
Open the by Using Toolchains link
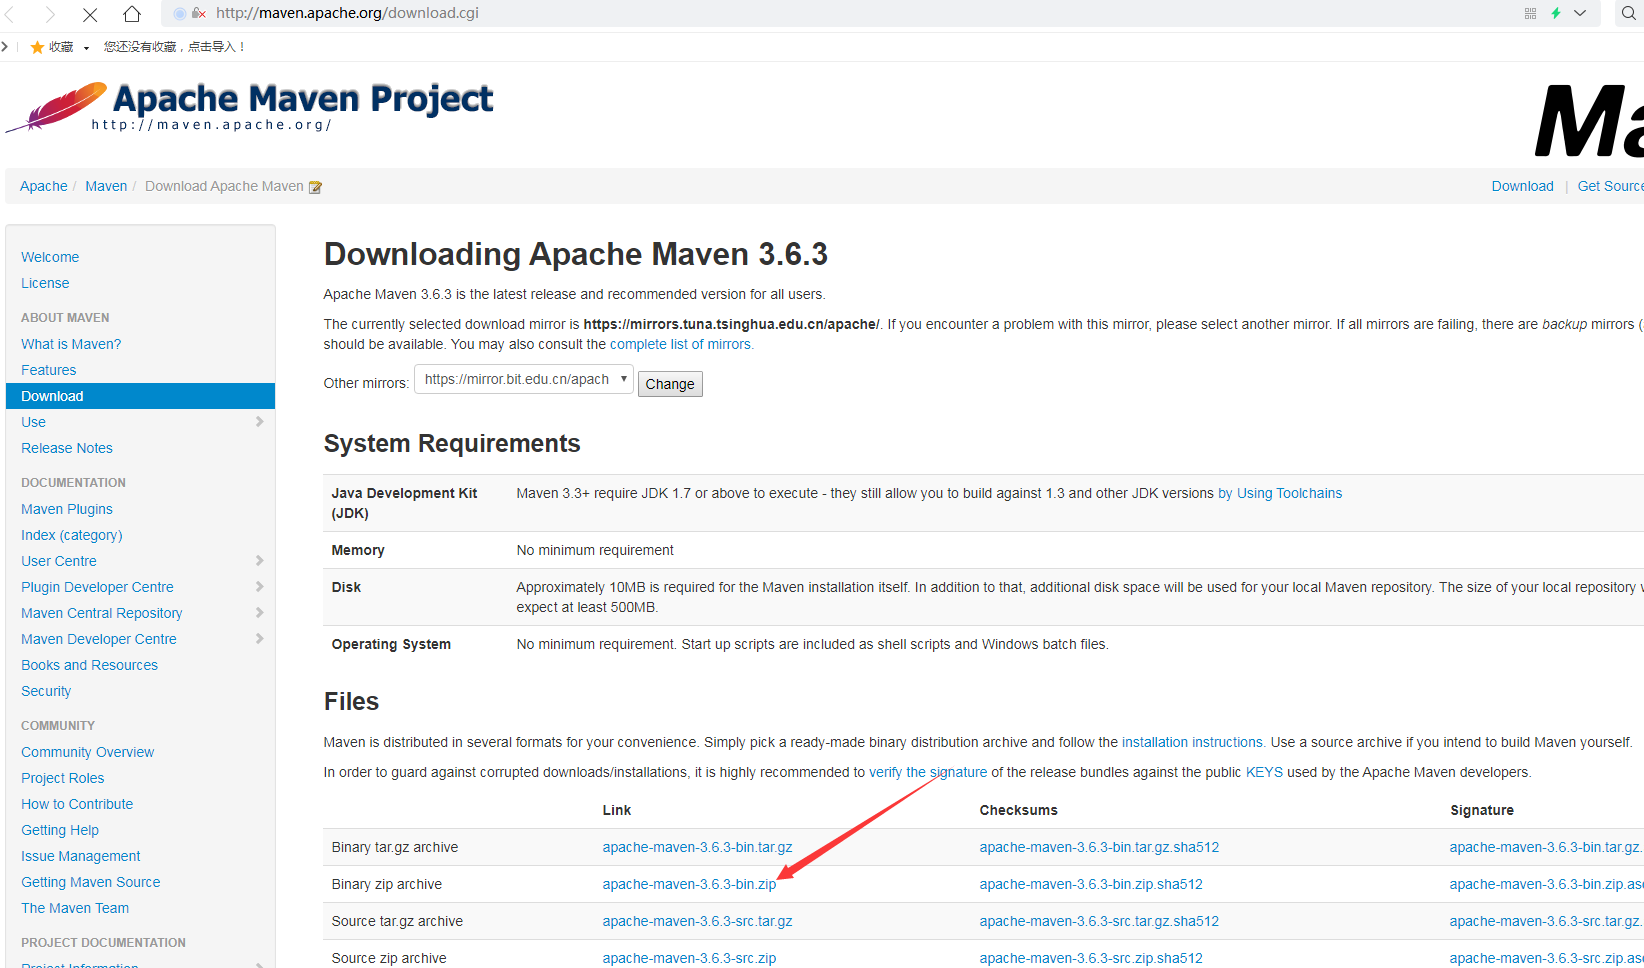(x=1280, y=493)
